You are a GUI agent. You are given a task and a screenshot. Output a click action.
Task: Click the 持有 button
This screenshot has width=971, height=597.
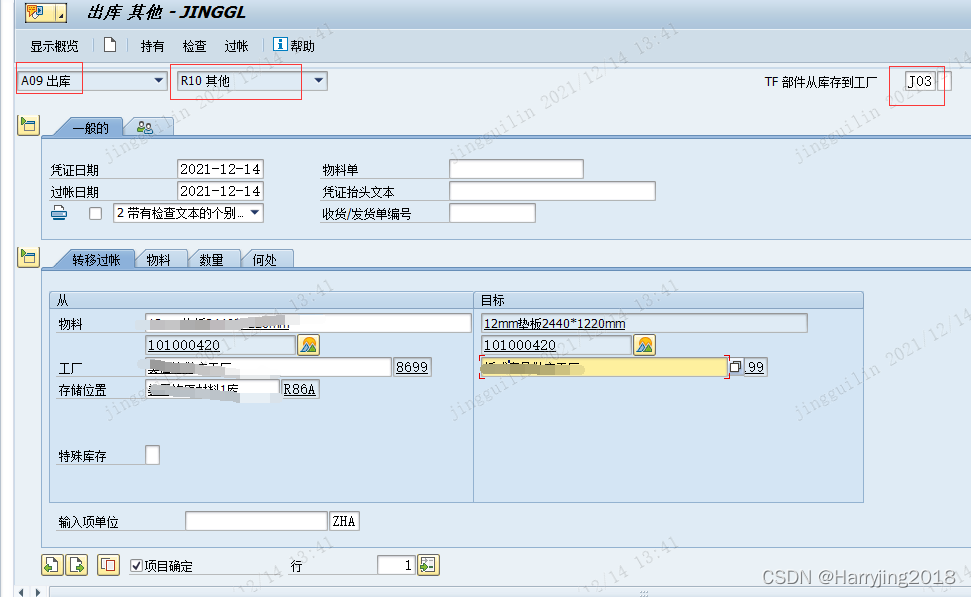point(152,46)
